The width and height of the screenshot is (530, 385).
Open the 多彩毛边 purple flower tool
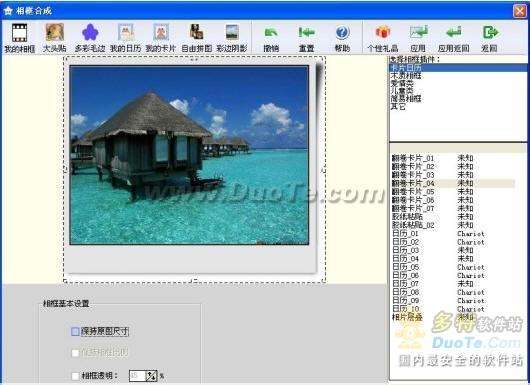(x=90, y=33)
